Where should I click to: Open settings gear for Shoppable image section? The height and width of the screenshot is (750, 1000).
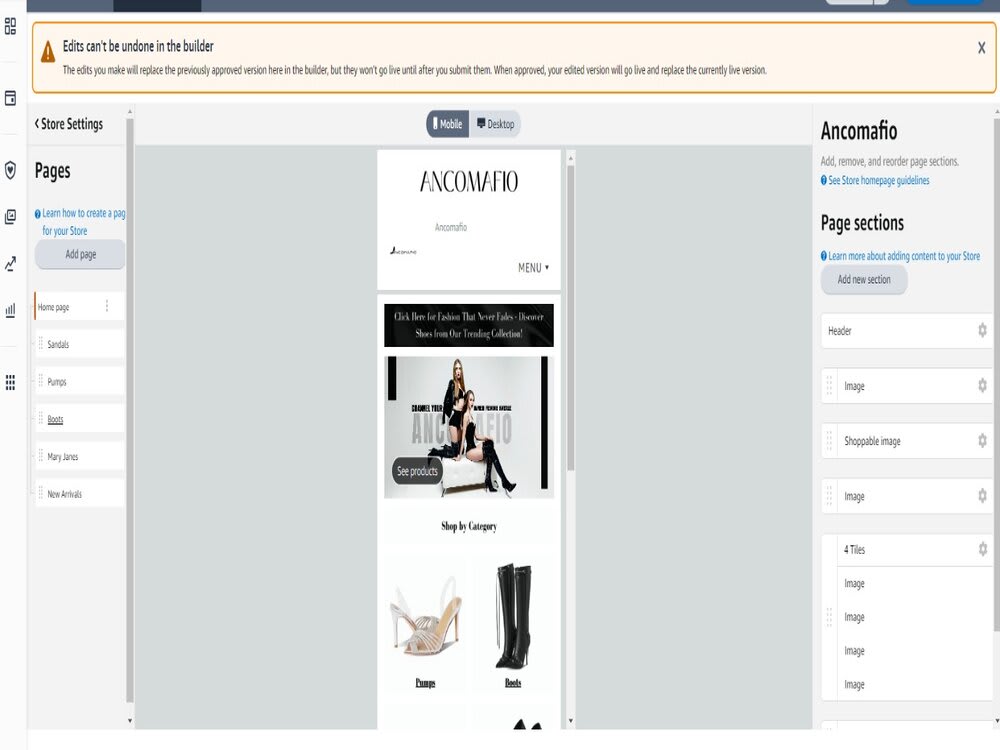pos(982,441)
